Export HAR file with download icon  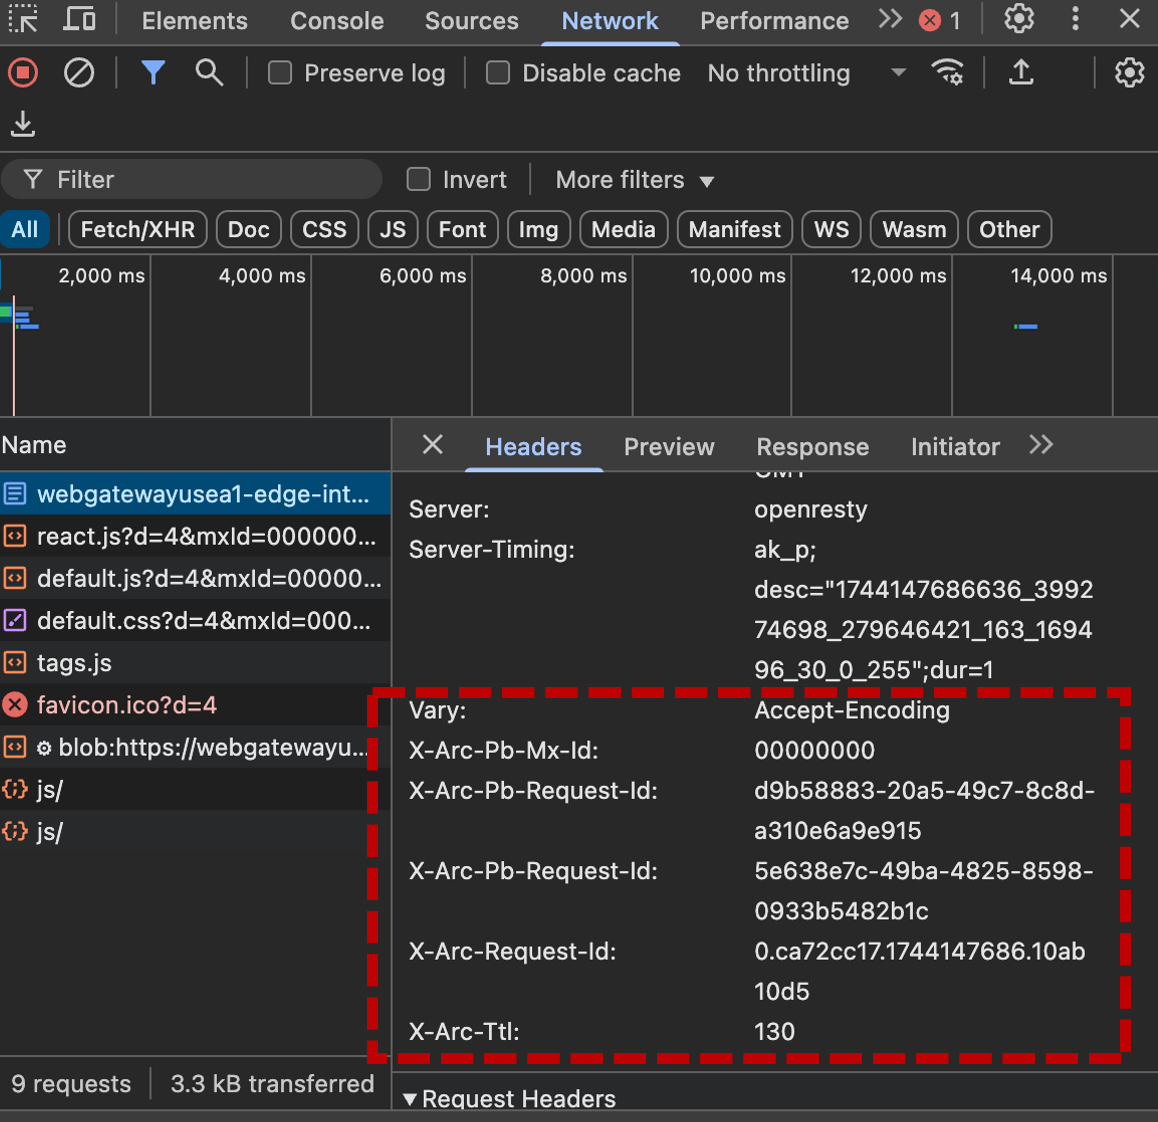point(23,124)
